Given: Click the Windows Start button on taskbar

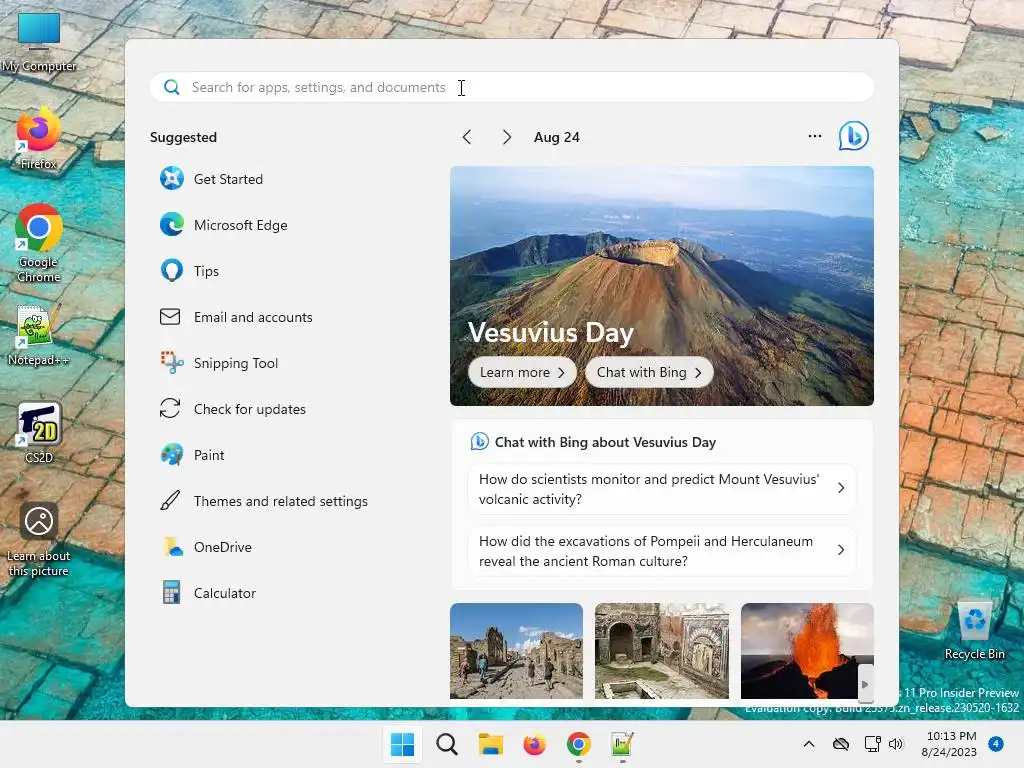Looking at the screenshot, I should tap(402, 744).
